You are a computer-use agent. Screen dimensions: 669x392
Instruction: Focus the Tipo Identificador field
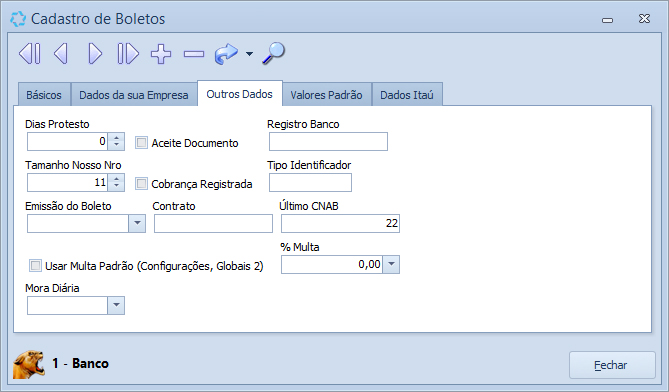point(310,182)
